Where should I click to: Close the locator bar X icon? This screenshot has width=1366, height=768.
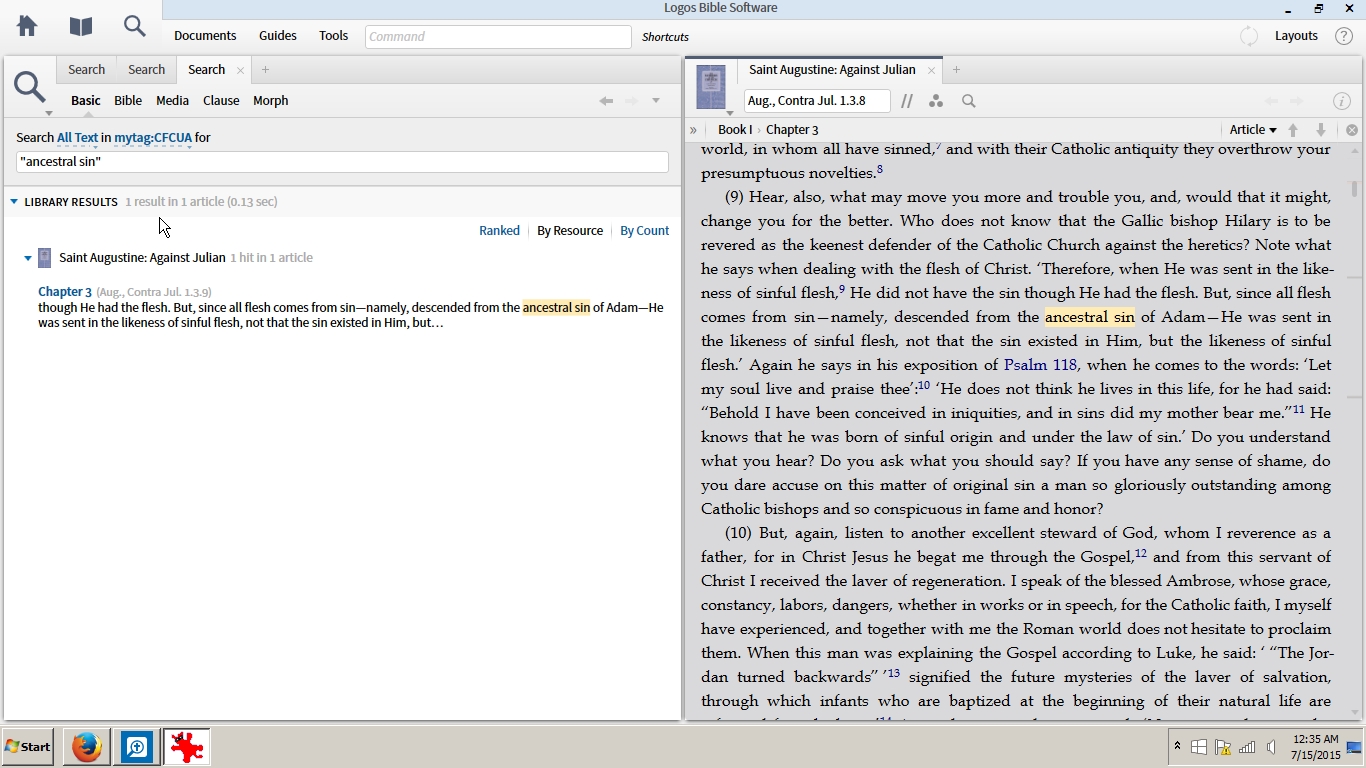point(1352,130)
